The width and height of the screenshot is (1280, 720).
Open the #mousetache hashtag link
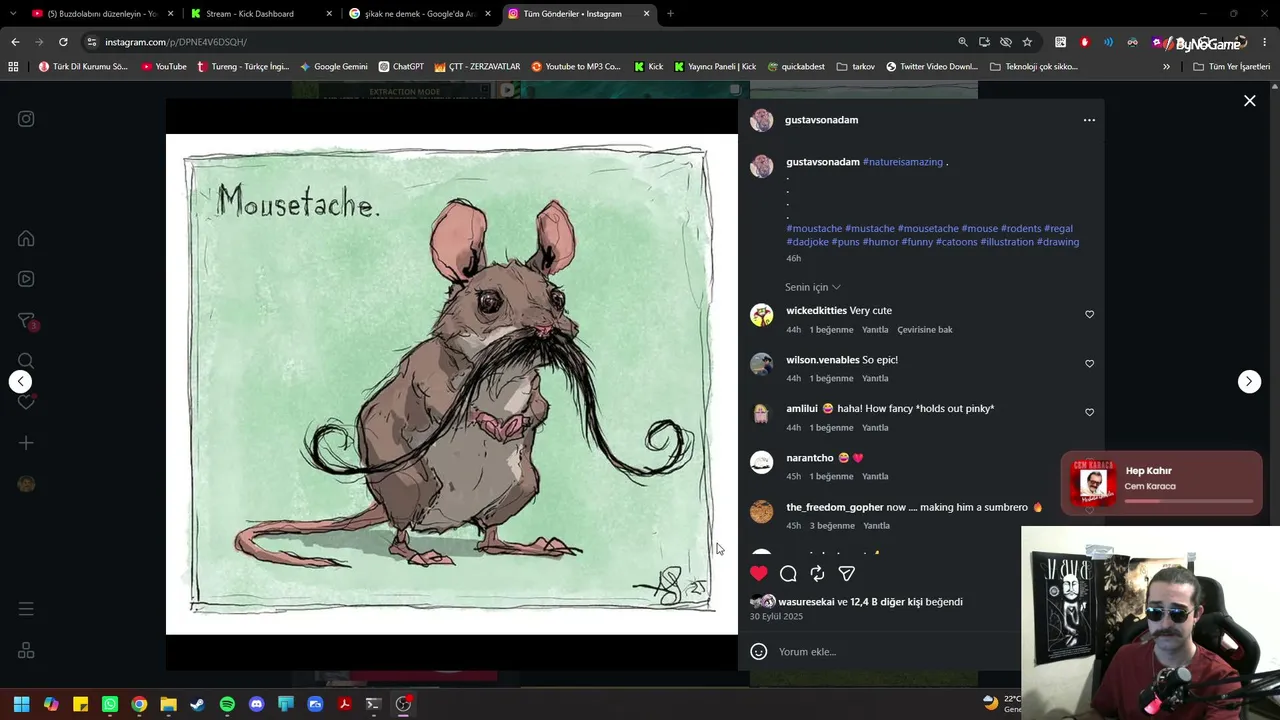point(928,229)
